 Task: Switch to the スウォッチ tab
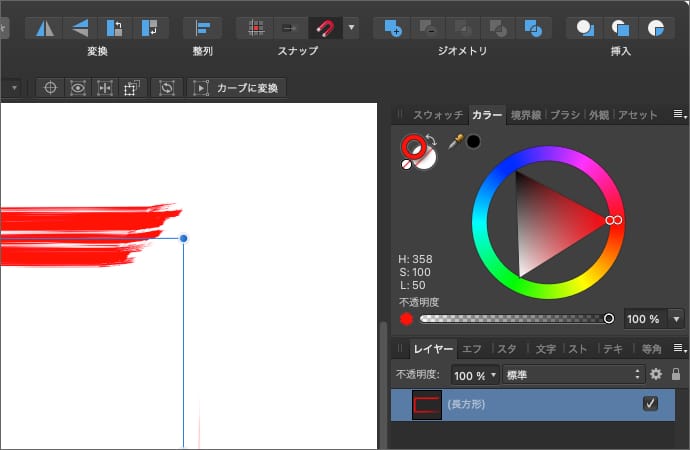click(x=436, y=115)
